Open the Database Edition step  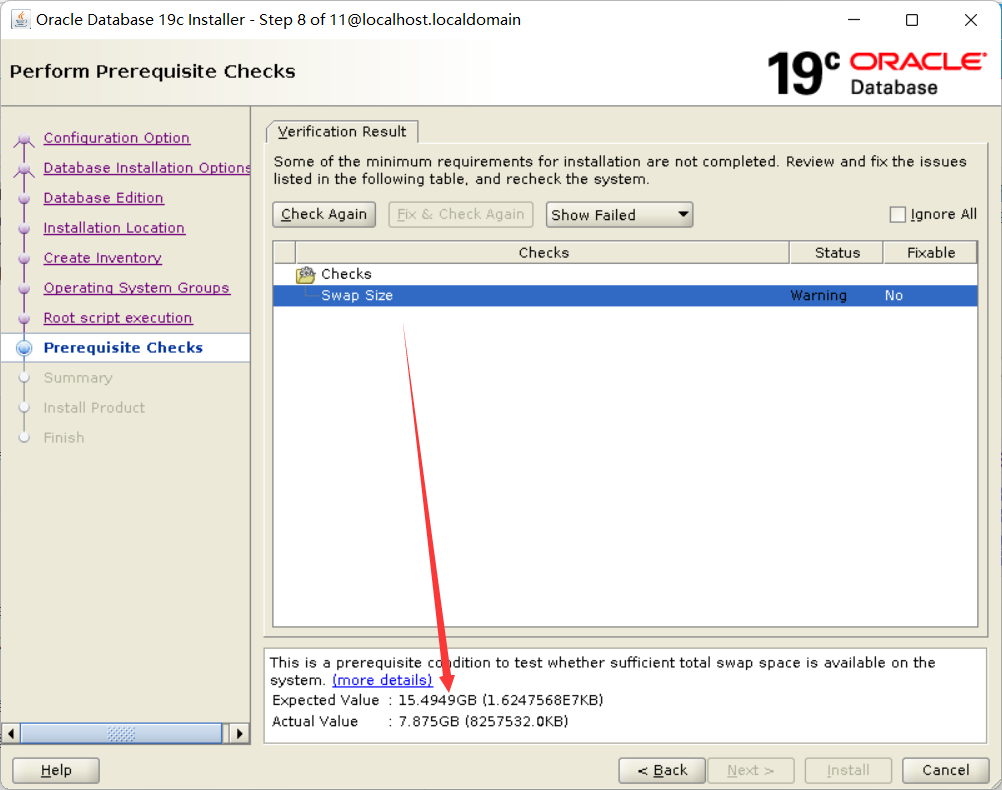(104, 198)
